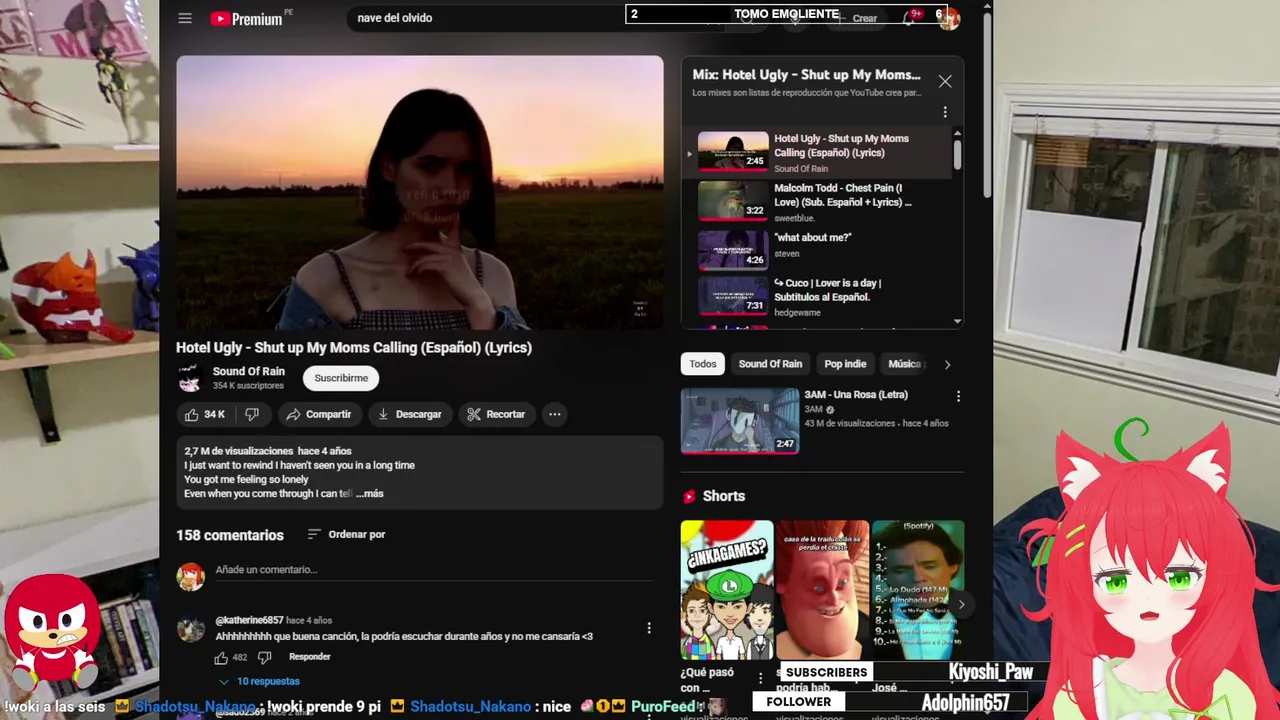The image size is (1280, 720).
Task: Show more filter chips arrow
Action: point(947,364)
